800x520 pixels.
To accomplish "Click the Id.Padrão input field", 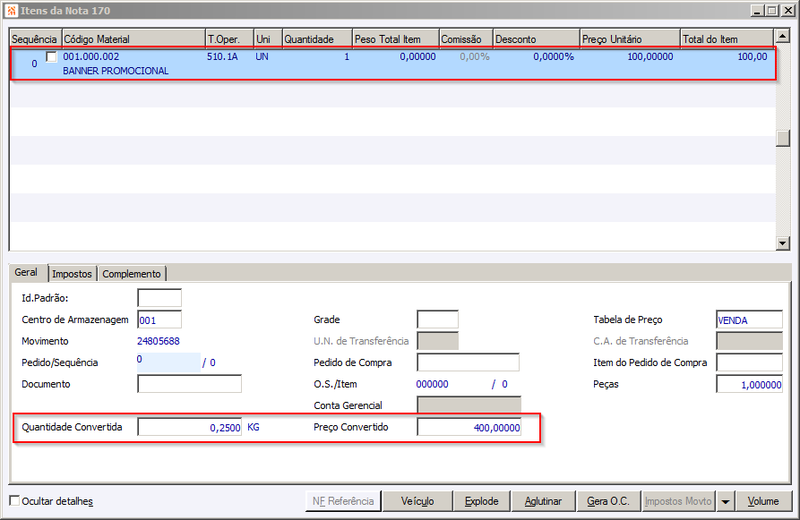I will [x=159, y=298].
